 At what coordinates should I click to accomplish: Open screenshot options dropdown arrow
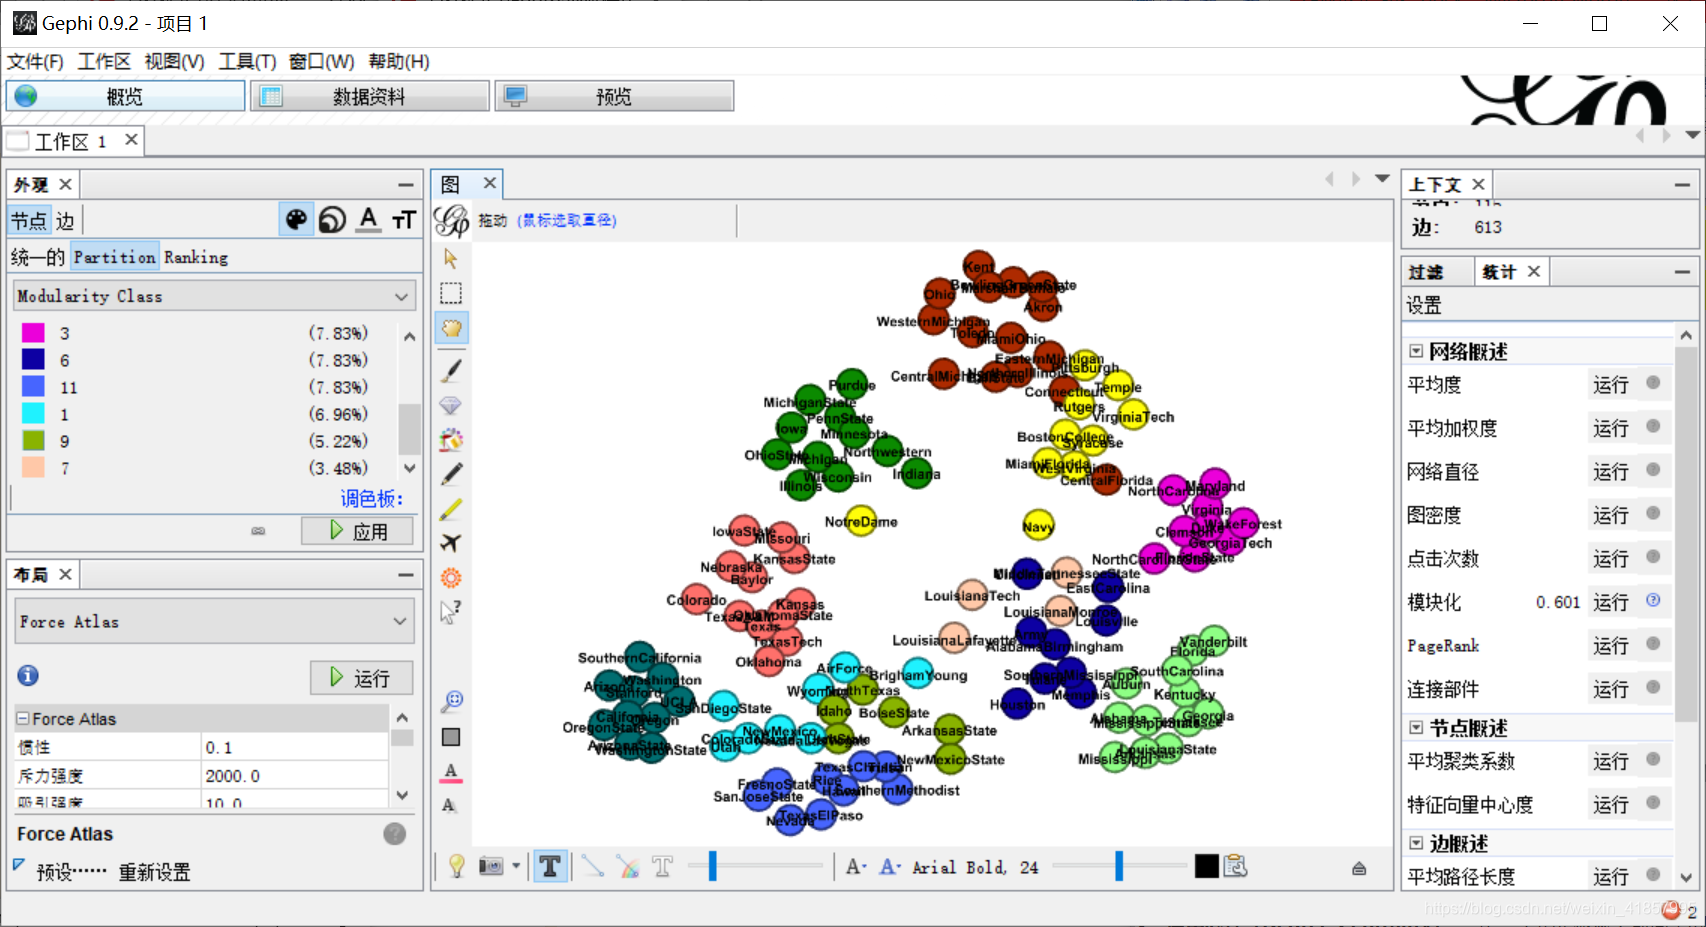(516, 867)
